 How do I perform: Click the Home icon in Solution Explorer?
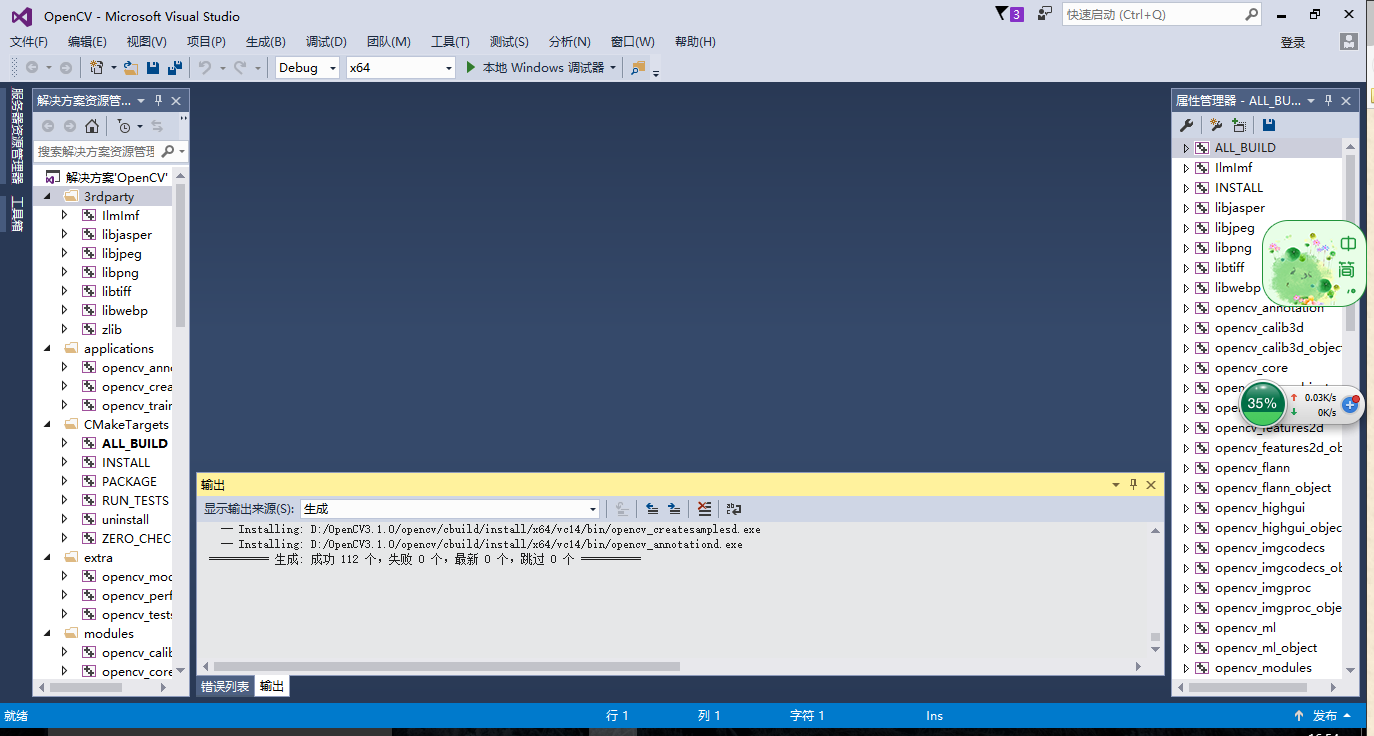click(92, 125)
